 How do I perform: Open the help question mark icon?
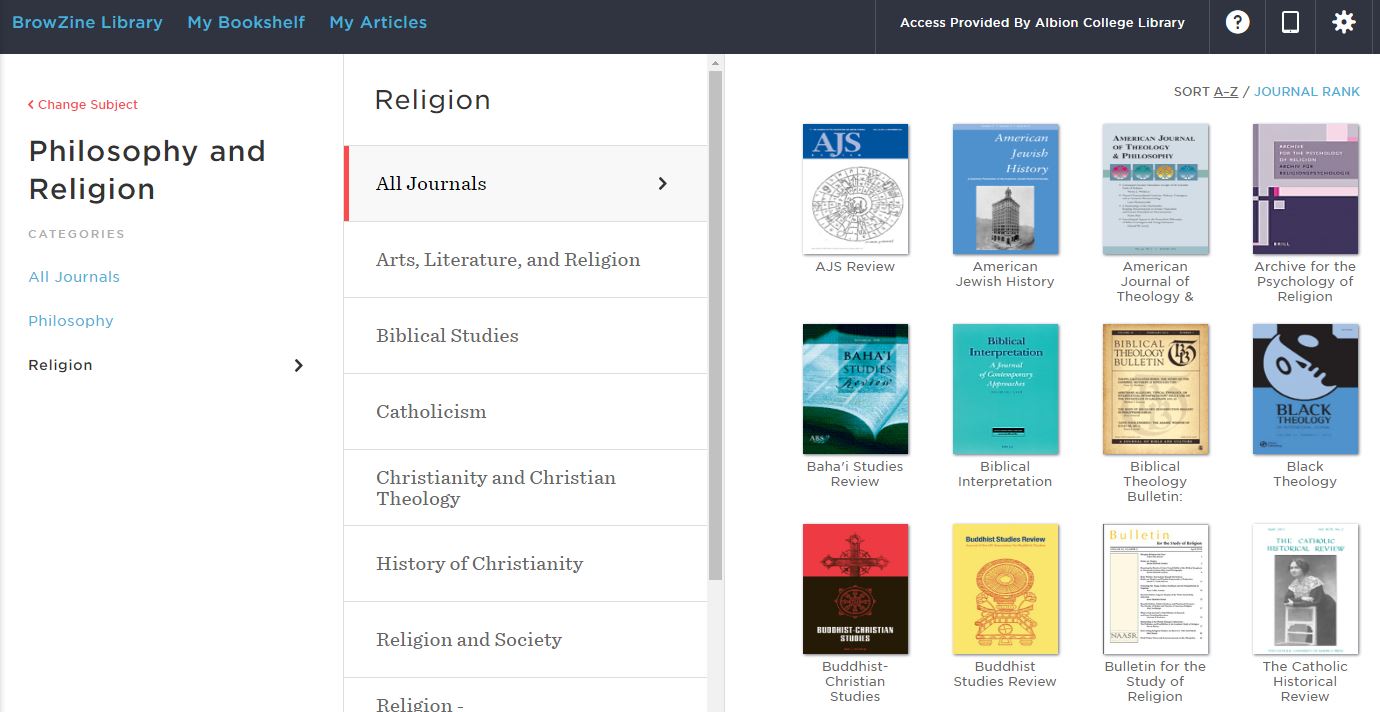[1237, 22]
